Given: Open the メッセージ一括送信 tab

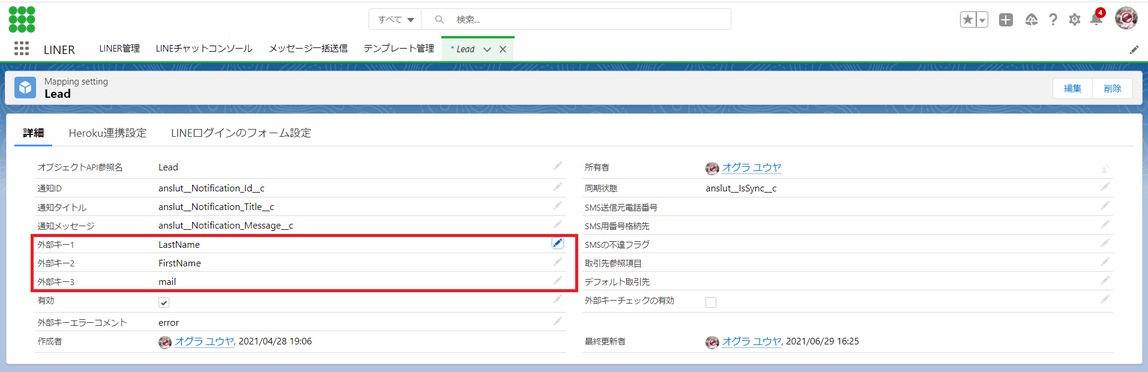Looking at the screenshot, I should [308, 49].
